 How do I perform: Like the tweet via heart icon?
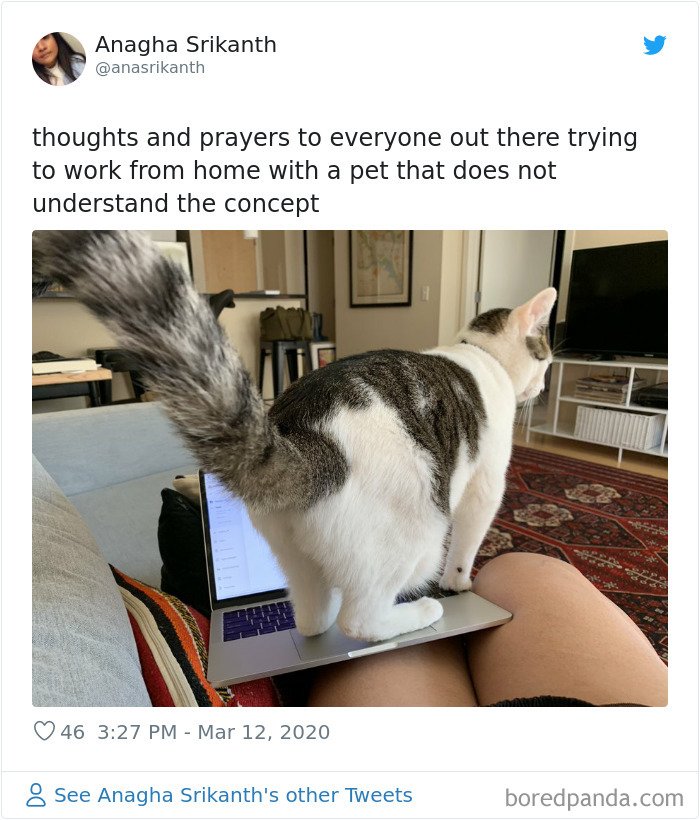(44, 731)
